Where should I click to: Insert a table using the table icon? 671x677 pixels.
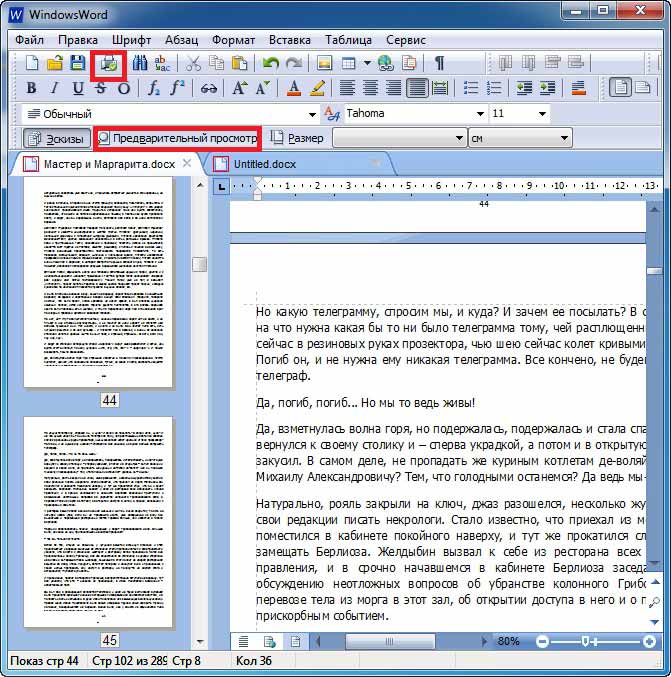[348, 63]
